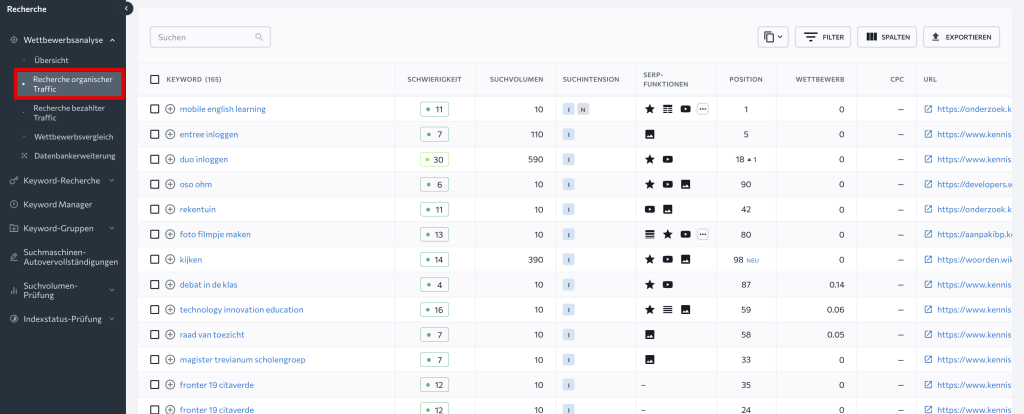
Task: Click the image SERP icon for 'entree inloggen'
Action: 649,135
